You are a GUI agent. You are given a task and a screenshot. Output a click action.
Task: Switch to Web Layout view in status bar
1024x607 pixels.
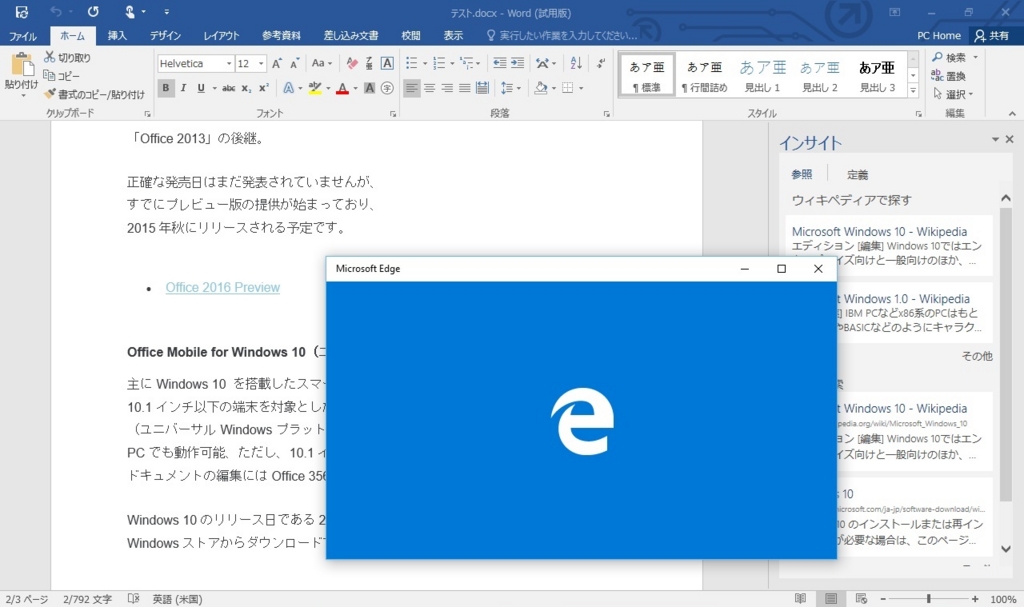[x=861, y=599]
